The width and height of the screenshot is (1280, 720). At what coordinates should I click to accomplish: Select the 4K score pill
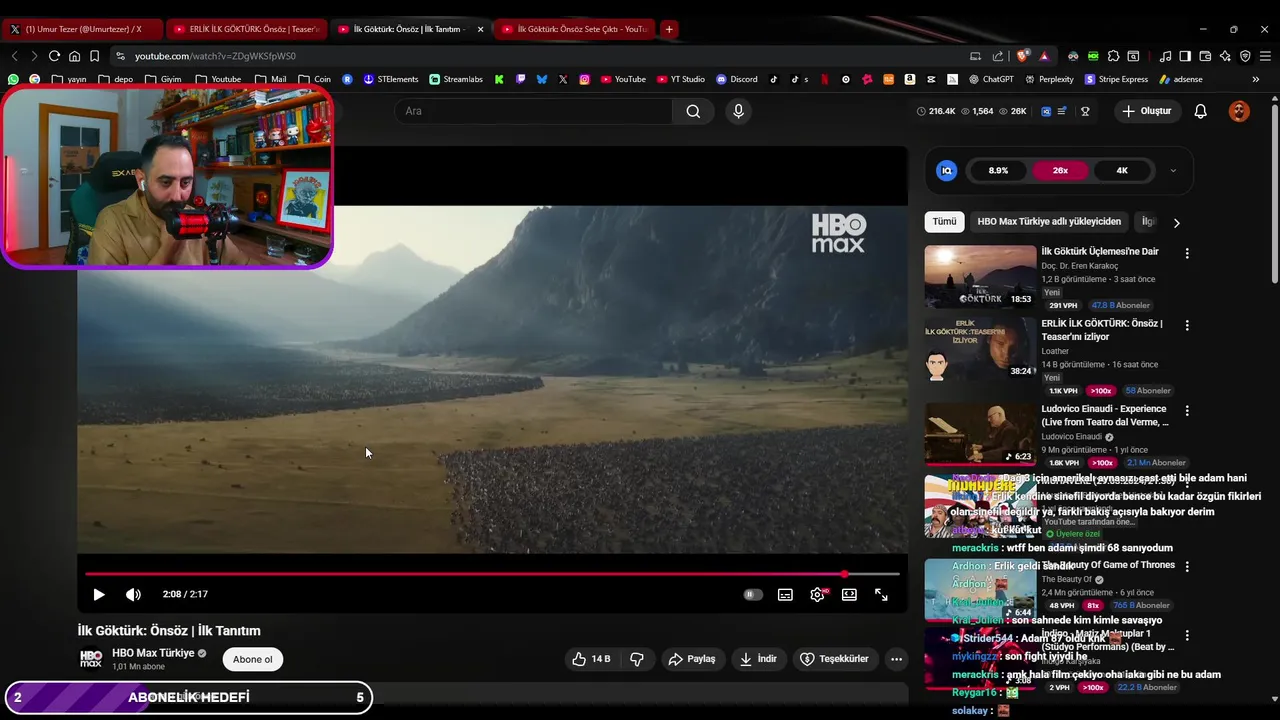pos(1122,171)
